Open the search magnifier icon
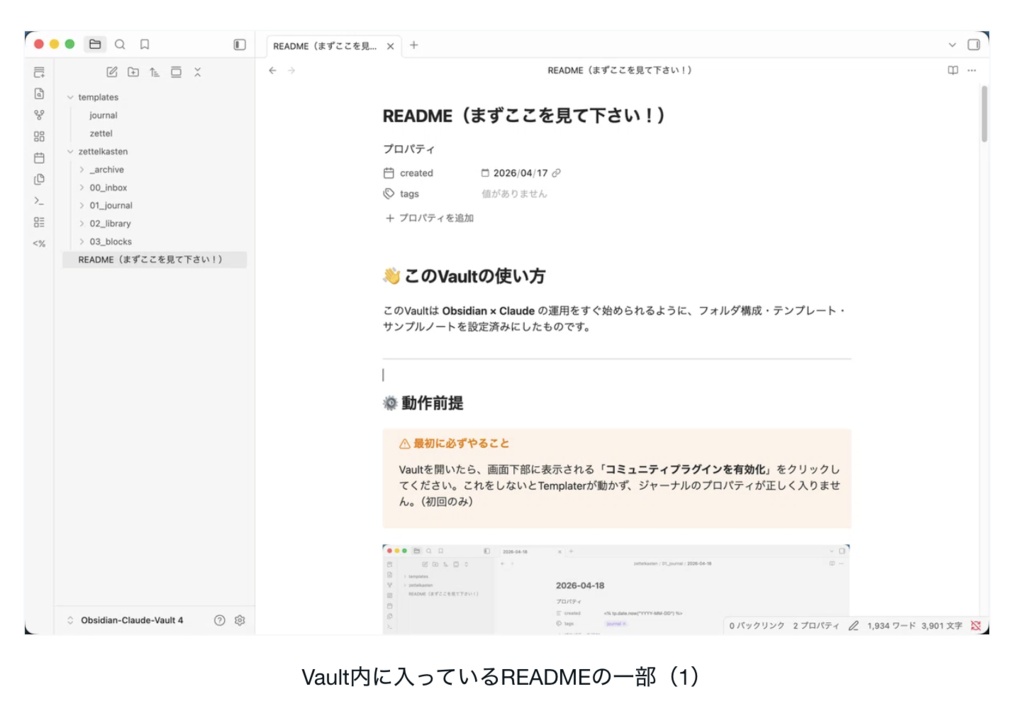 [120, 44]
